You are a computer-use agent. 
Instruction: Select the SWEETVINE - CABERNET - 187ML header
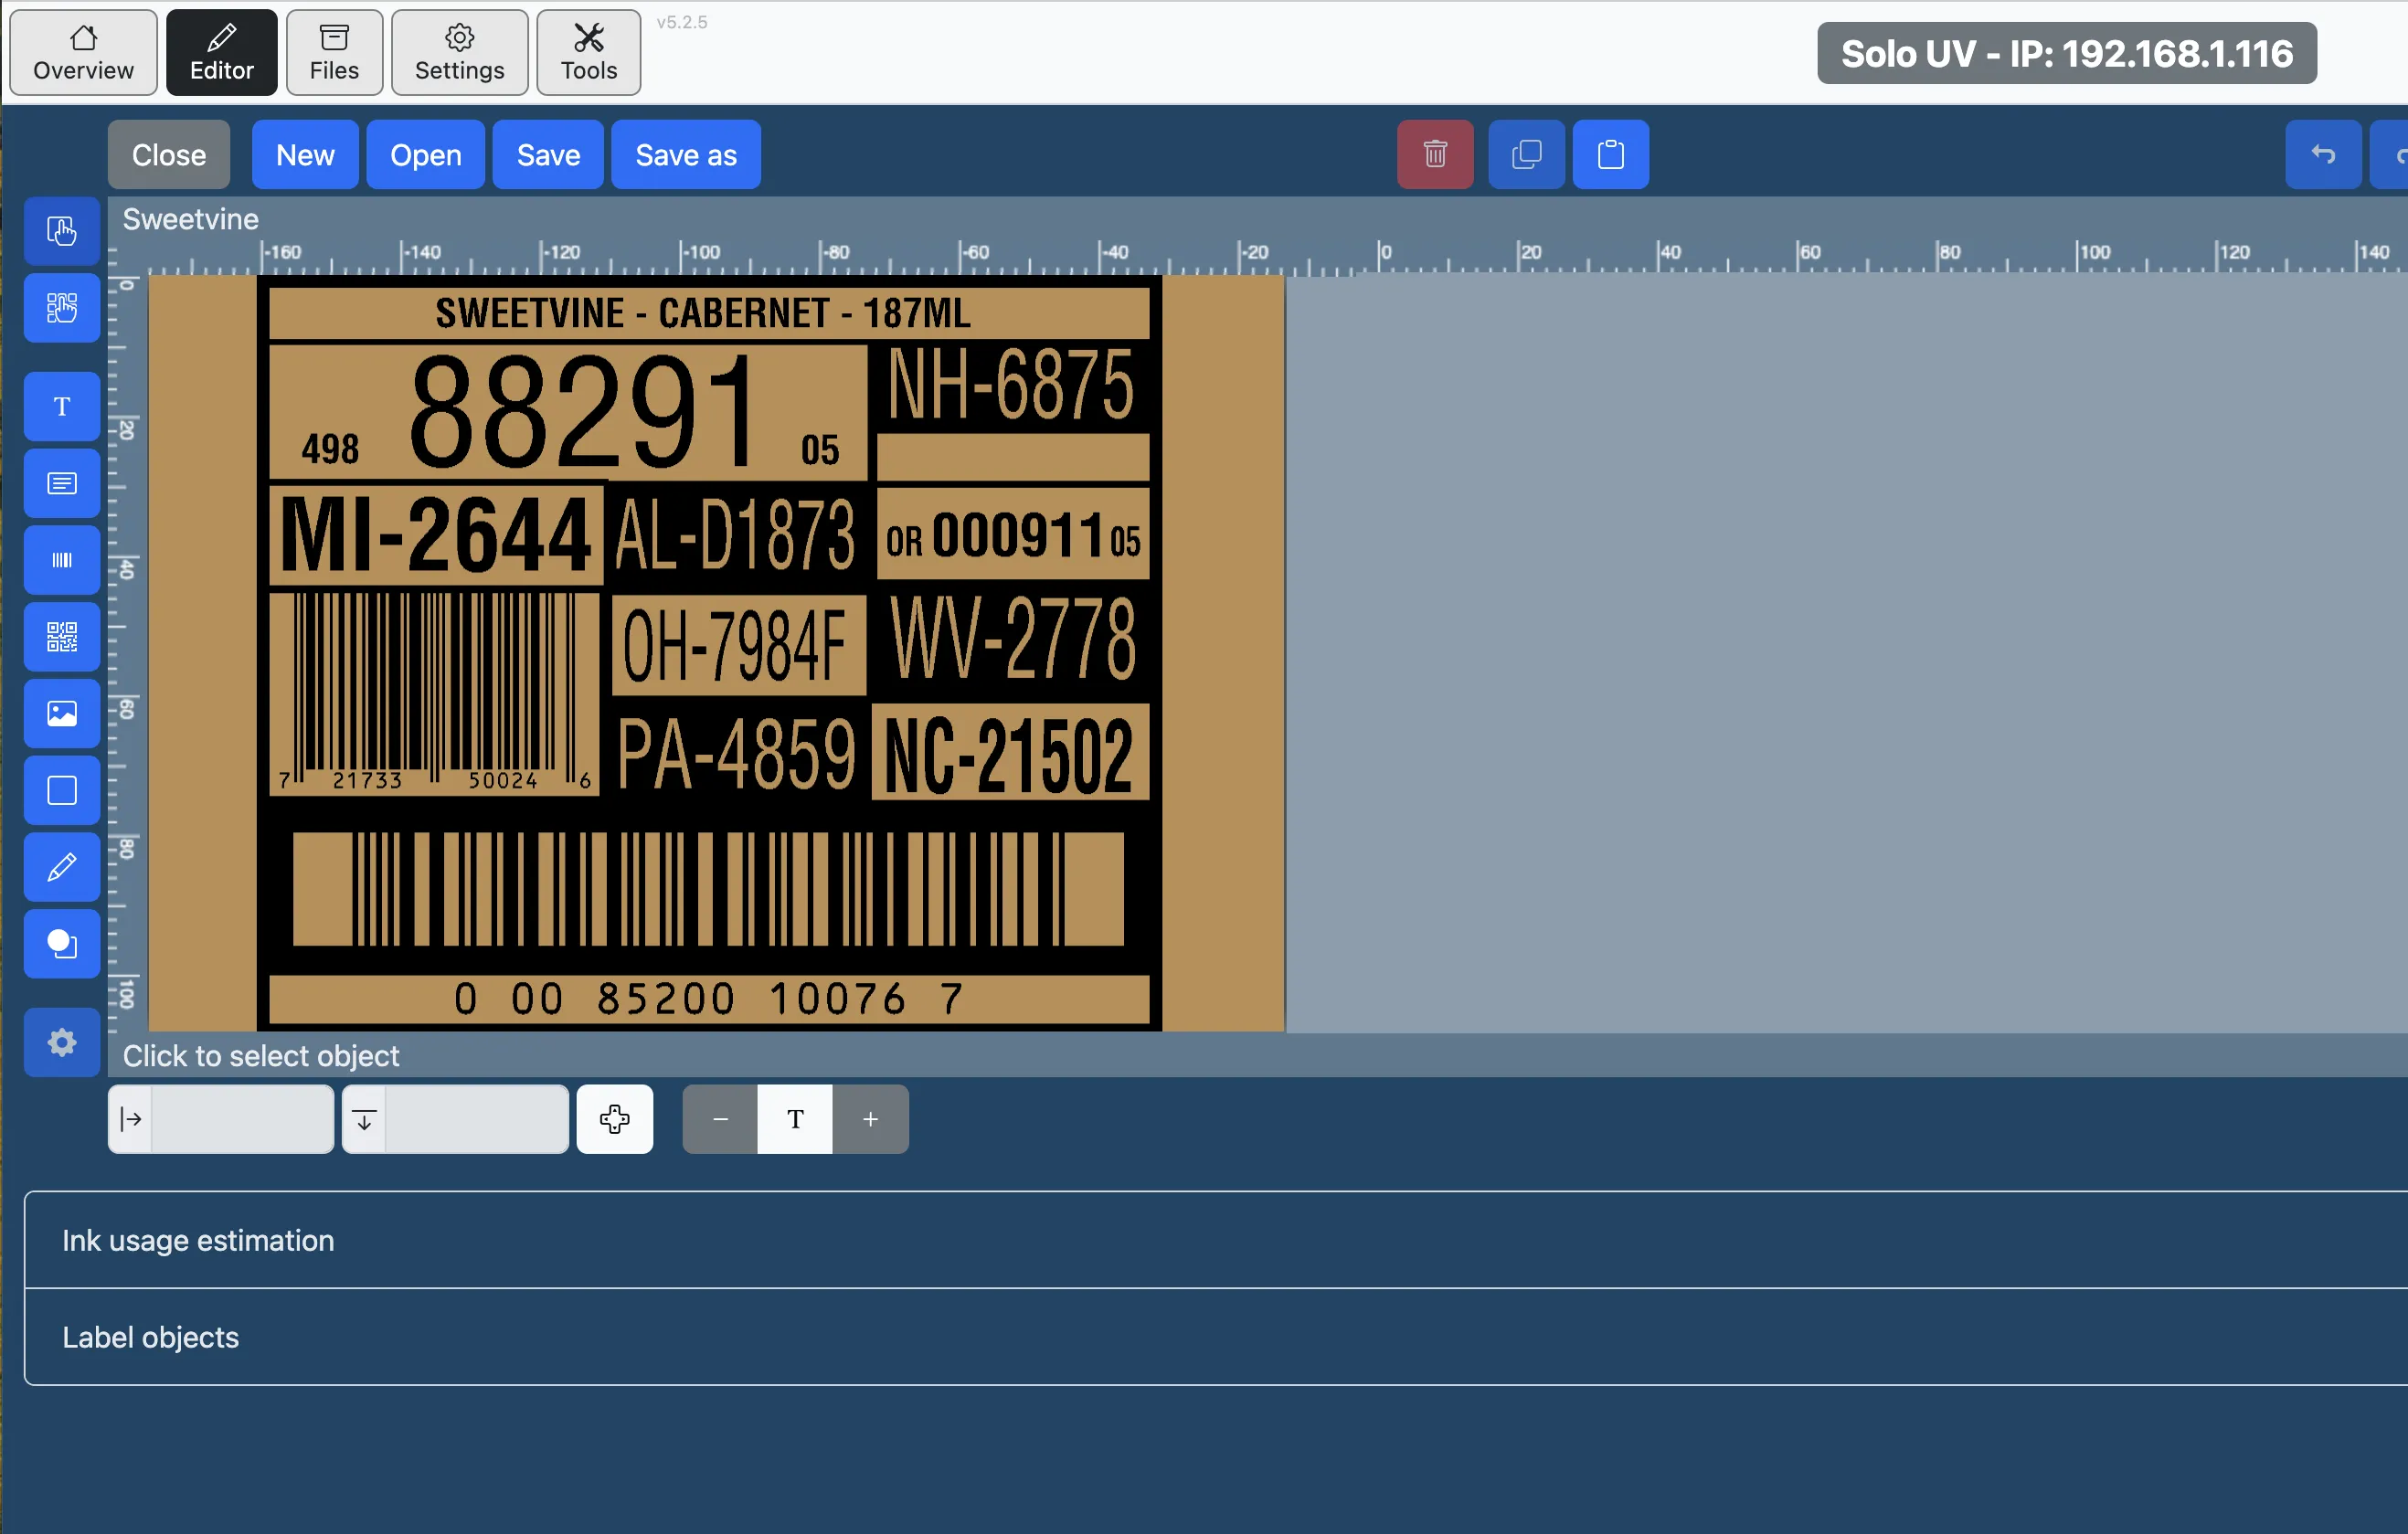pyautogui.click(x=704, y=314)
